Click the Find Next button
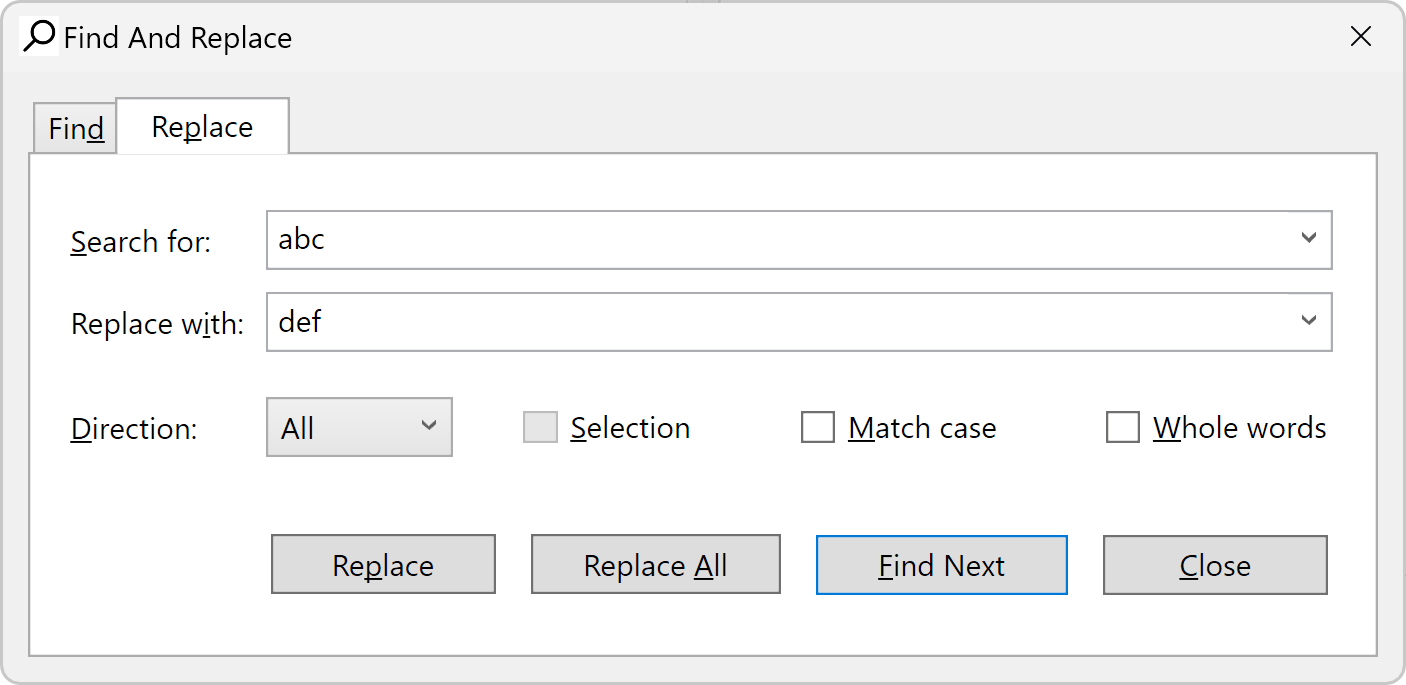 [942, 565]
